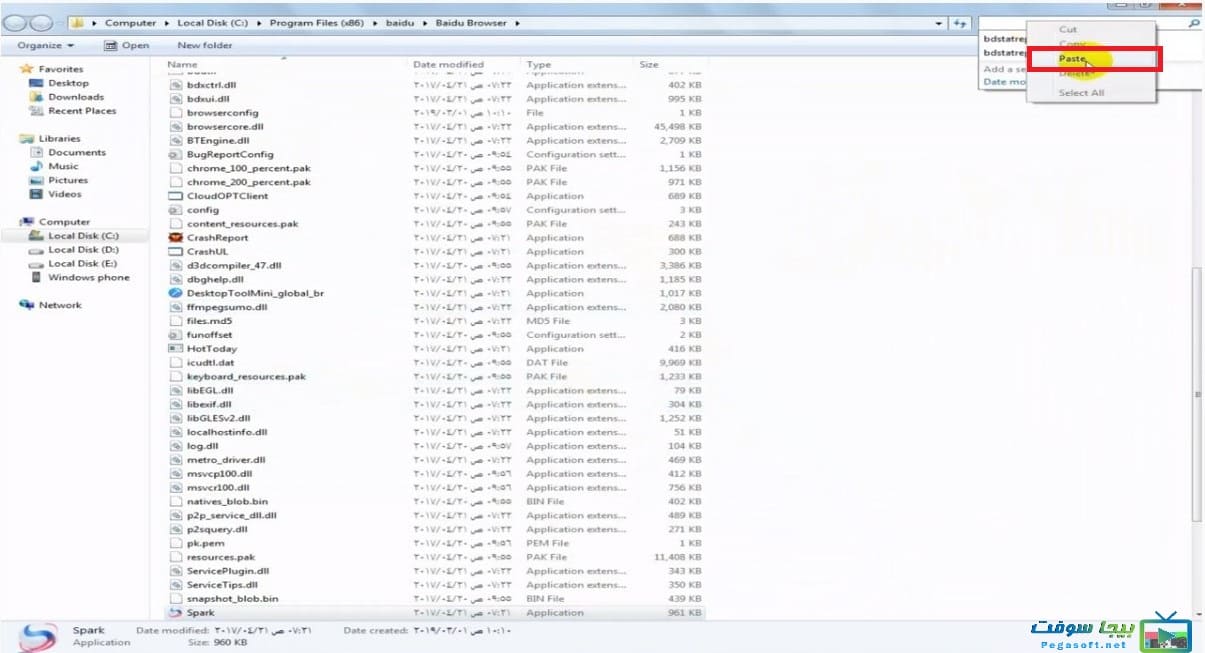Click the config gear file icon

pyautogui.click(x=174, y=210)
